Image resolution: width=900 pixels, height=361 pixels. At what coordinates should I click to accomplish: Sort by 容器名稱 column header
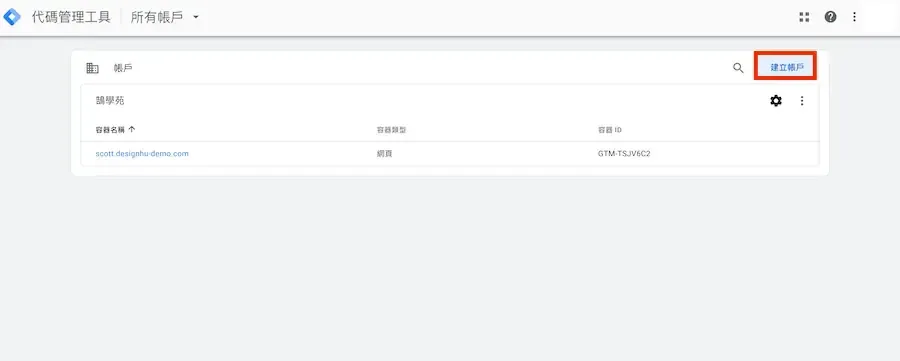[115, 130]
